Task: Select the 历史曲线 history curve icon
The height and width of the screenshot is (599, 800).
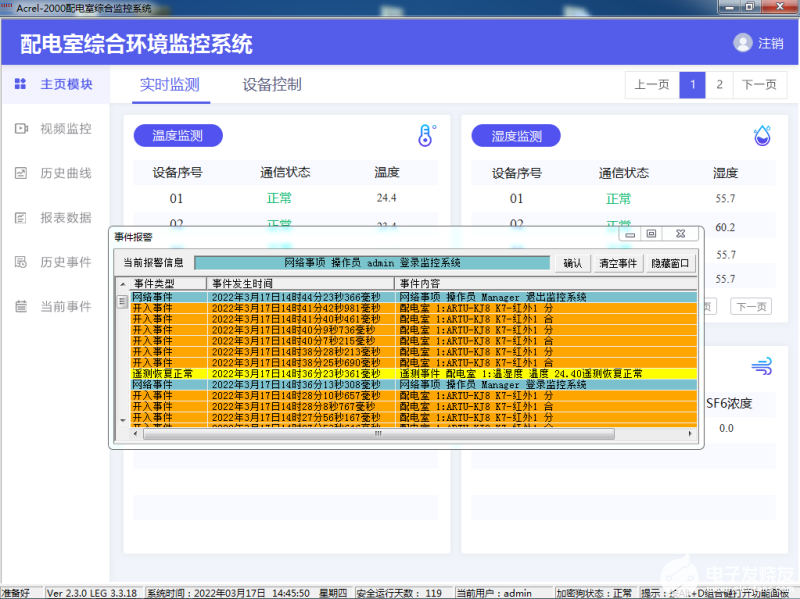Action: (20, 173)
